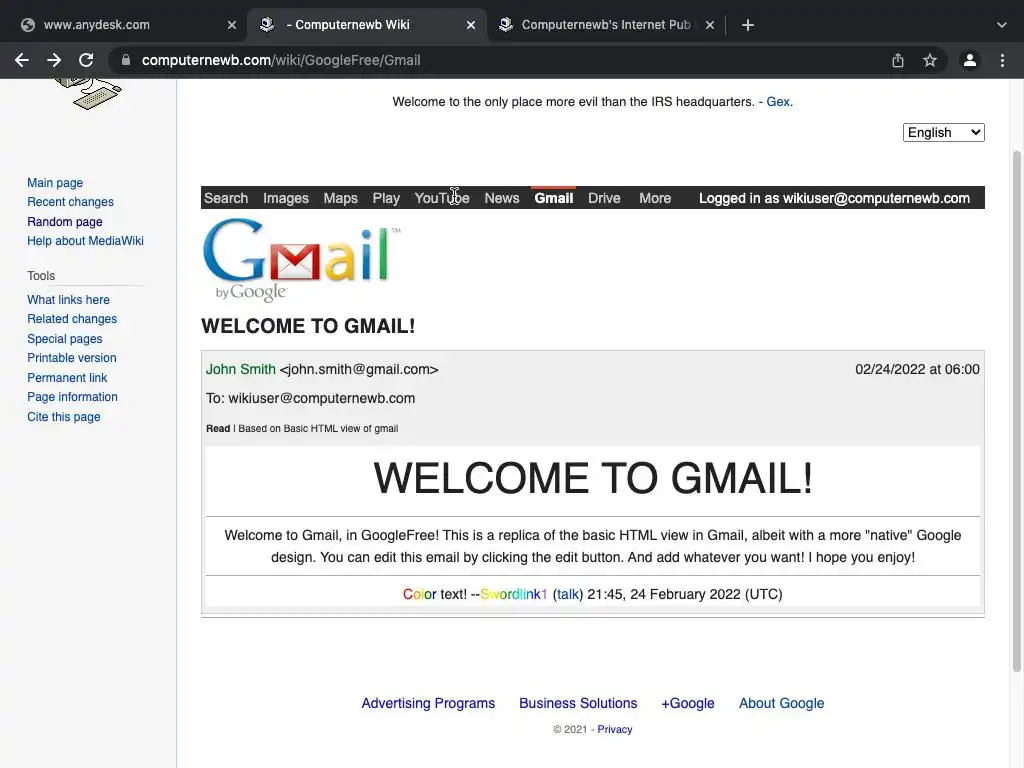Click the browser forward arrow

tap(54, 60)
